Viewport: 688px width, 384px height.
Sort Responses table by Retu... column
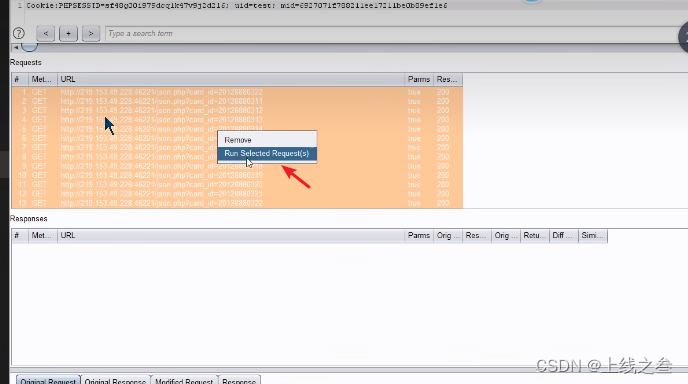[x=534, y=236]
